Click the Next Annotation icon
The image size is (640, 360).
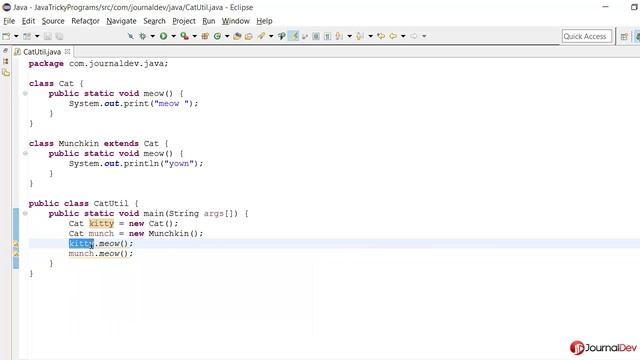pos(339,36)
